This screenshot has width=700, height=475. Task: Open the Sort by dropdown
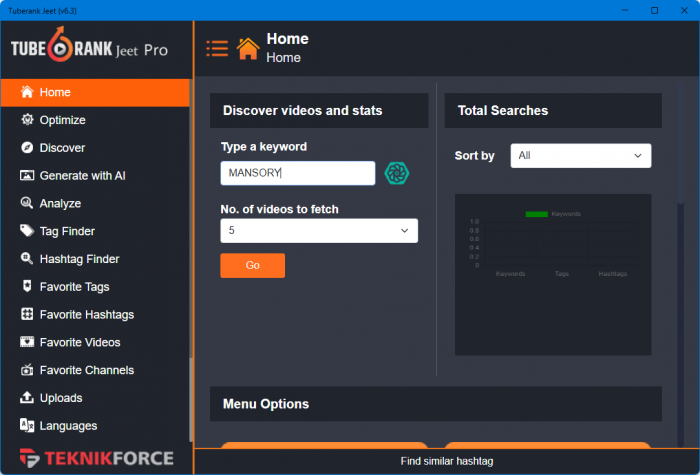click(580, 156)
